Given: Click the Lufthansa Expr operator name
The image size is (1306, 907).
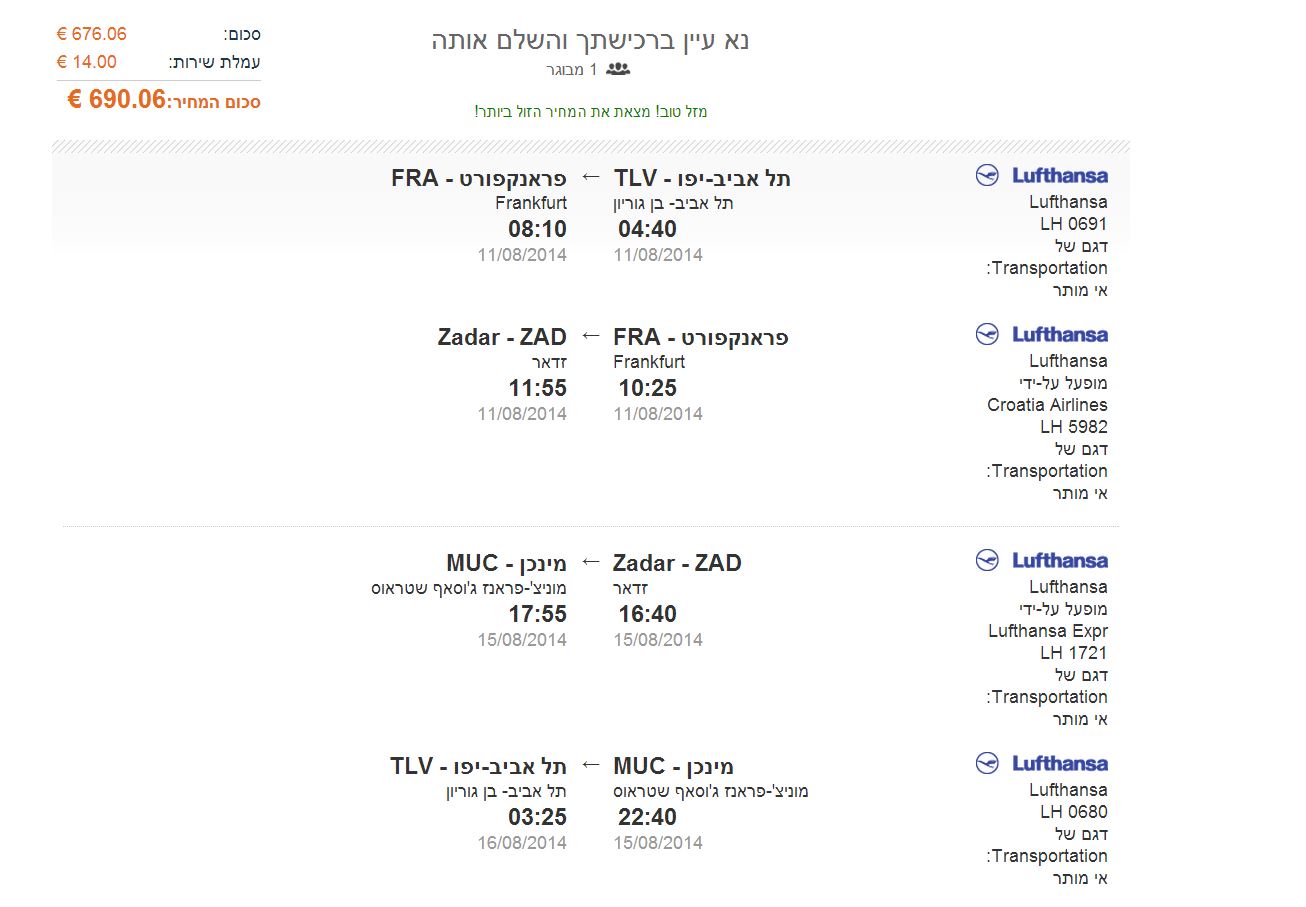Looking at the screenshot, I should point(1047,631).
